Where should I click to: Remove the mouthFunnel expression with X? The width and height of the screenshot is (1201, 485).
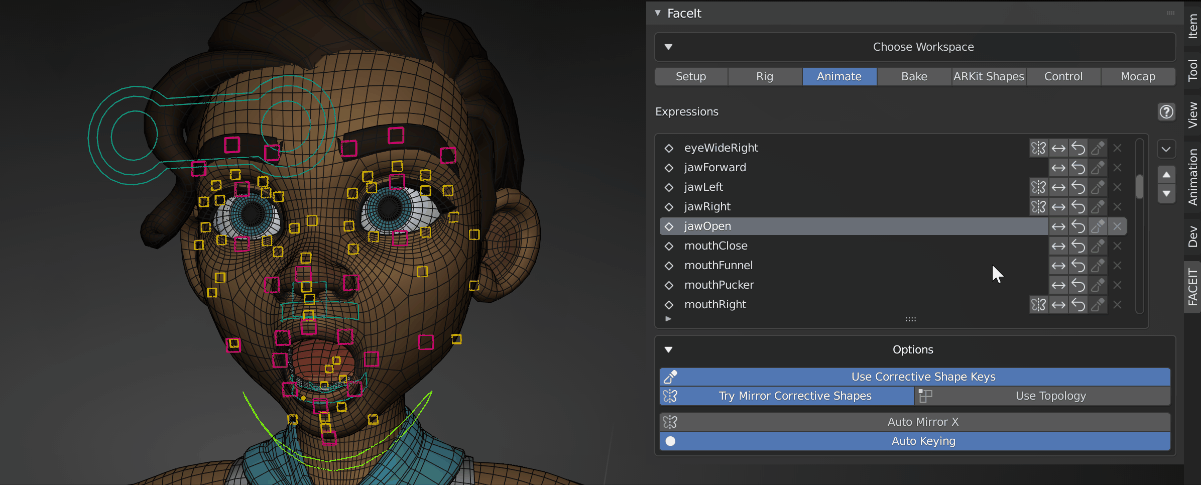[1117, 266]
